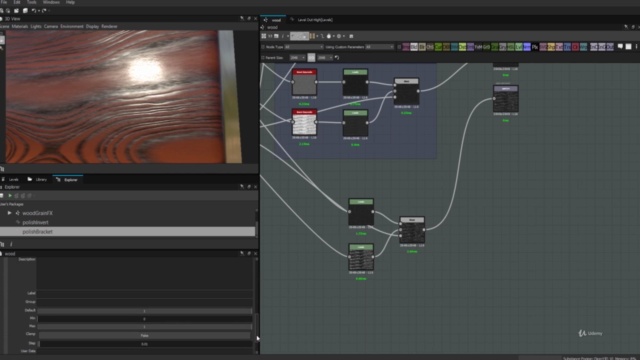640x360 pixels.
Task: Open the 3D View Environment menu
Action: click(x=72, y=26)
